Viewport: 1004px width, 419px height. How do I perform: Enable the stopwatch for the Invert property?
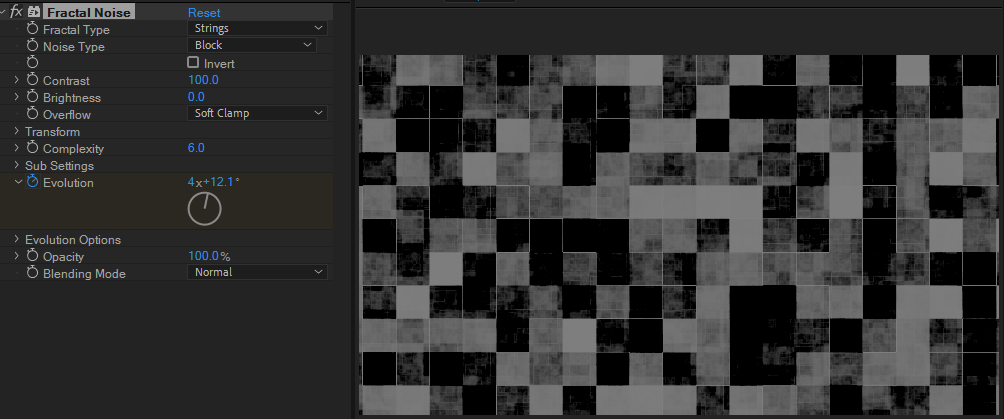coord(33,63)
